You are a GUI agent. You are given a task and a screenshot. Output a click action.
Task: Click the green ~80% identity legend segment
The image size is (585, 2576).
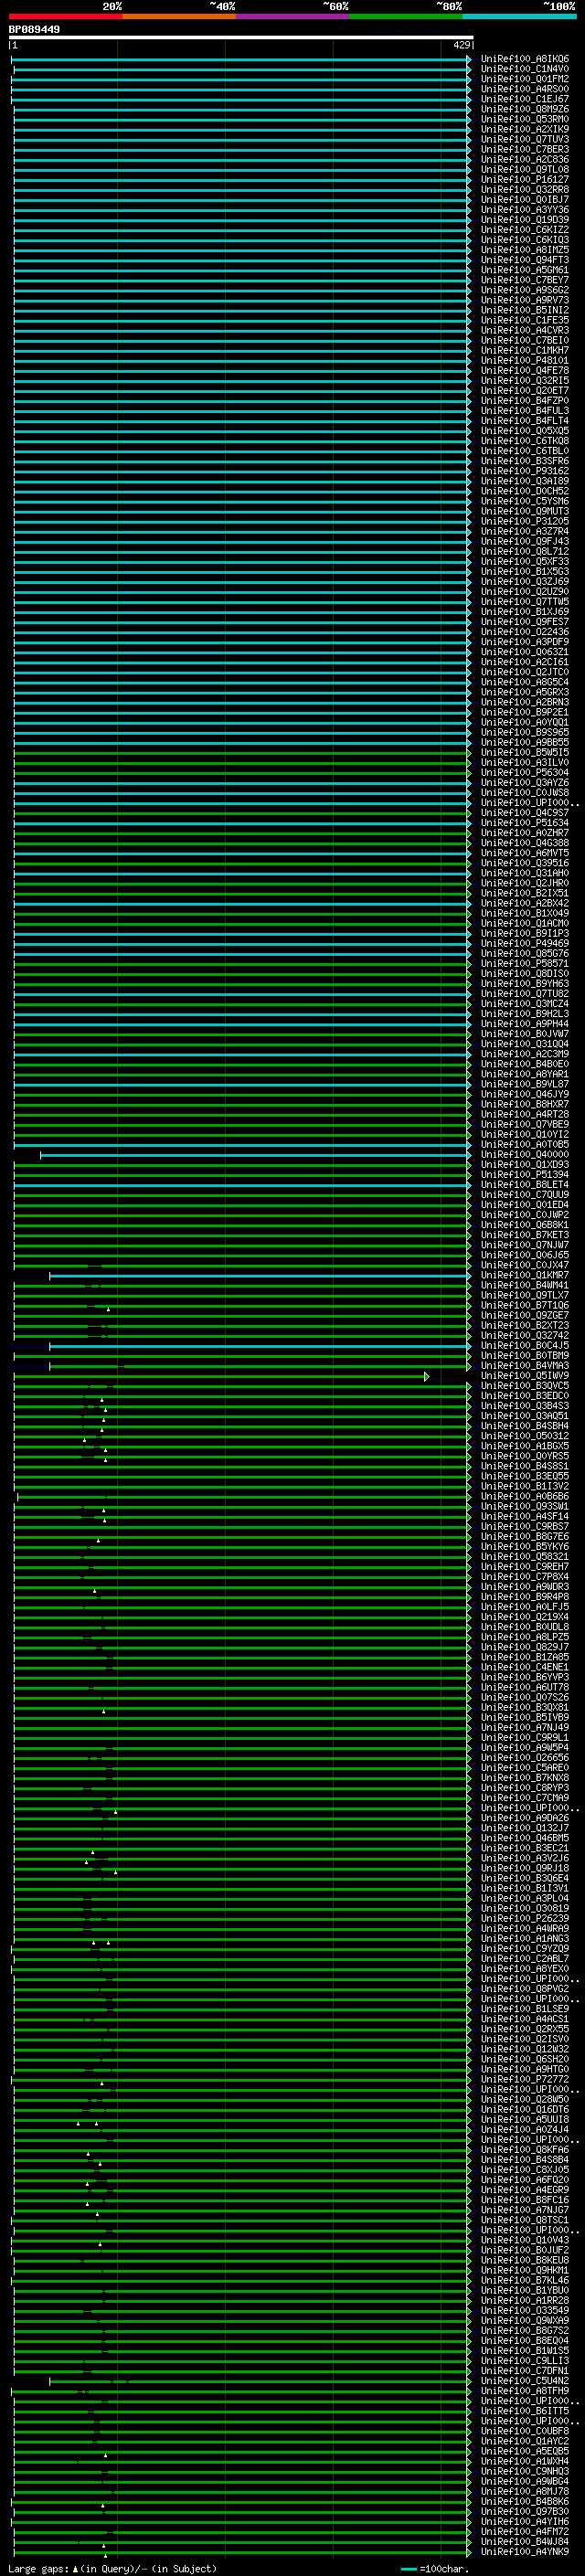(x=406, y=16)
